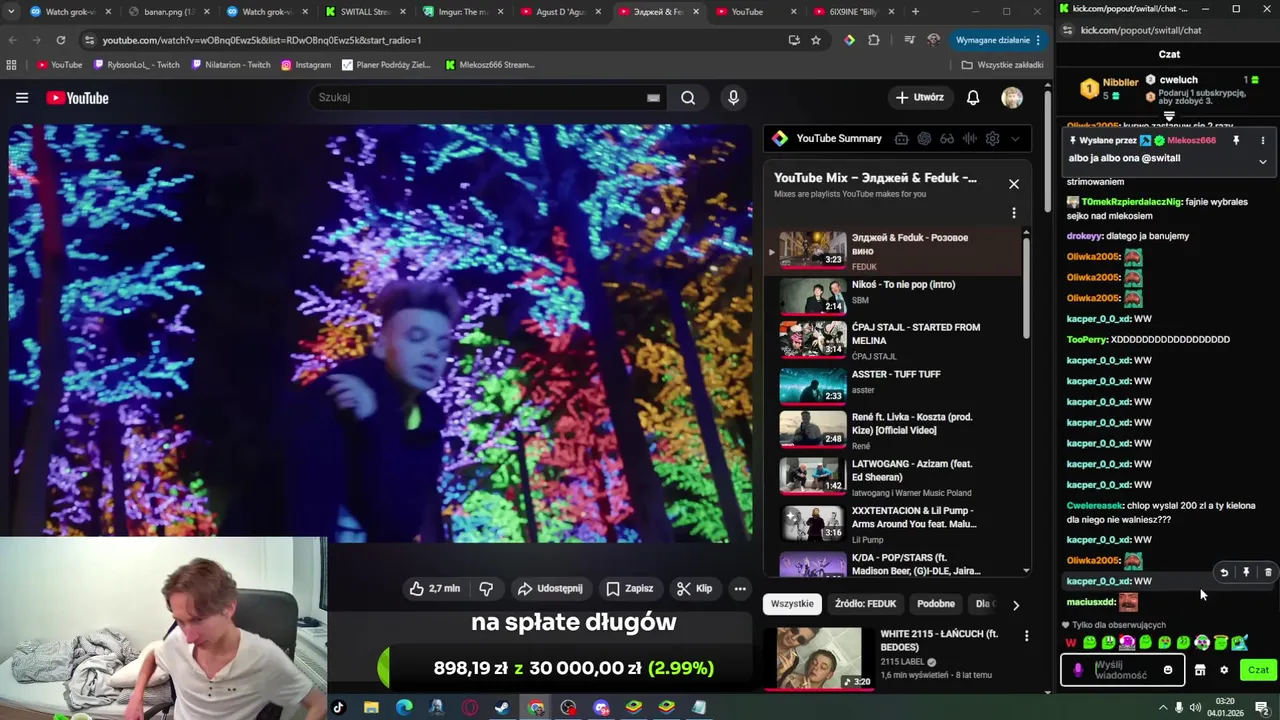This screenshot has height=720, width=1280.
Task: Click the ChatGPT icon in YouTube Summary bar
Action: tap(924, 139)
